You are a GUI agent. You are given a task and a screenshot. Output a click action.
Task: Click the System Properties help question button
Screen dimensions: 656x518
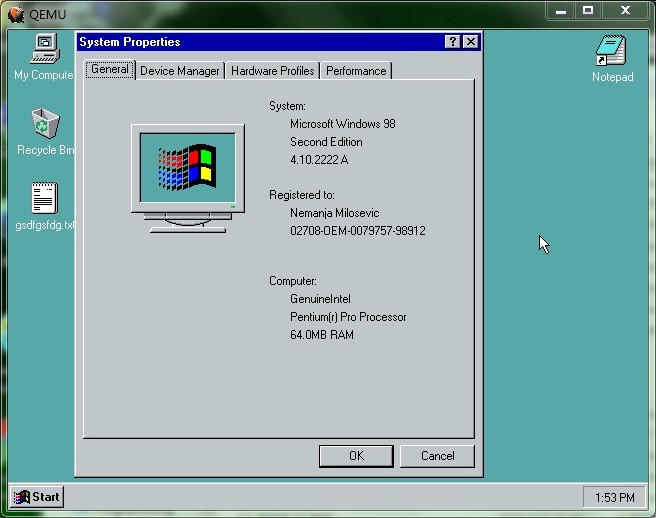[452, 42]
